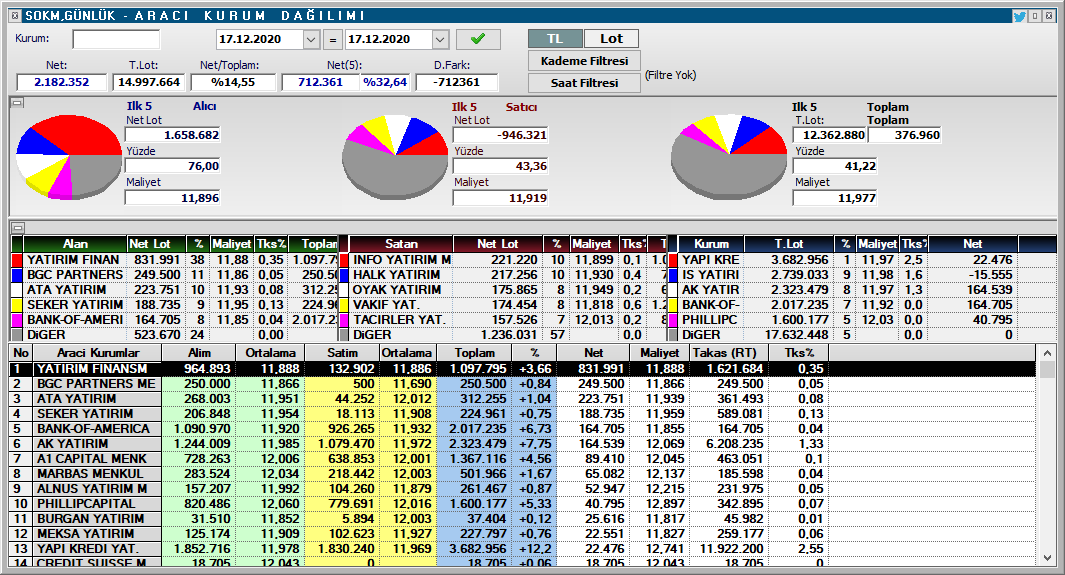Click VAKIF YAT. in sellers table
This screenshot has width=1065, height=575.
[x=386, y=305]
